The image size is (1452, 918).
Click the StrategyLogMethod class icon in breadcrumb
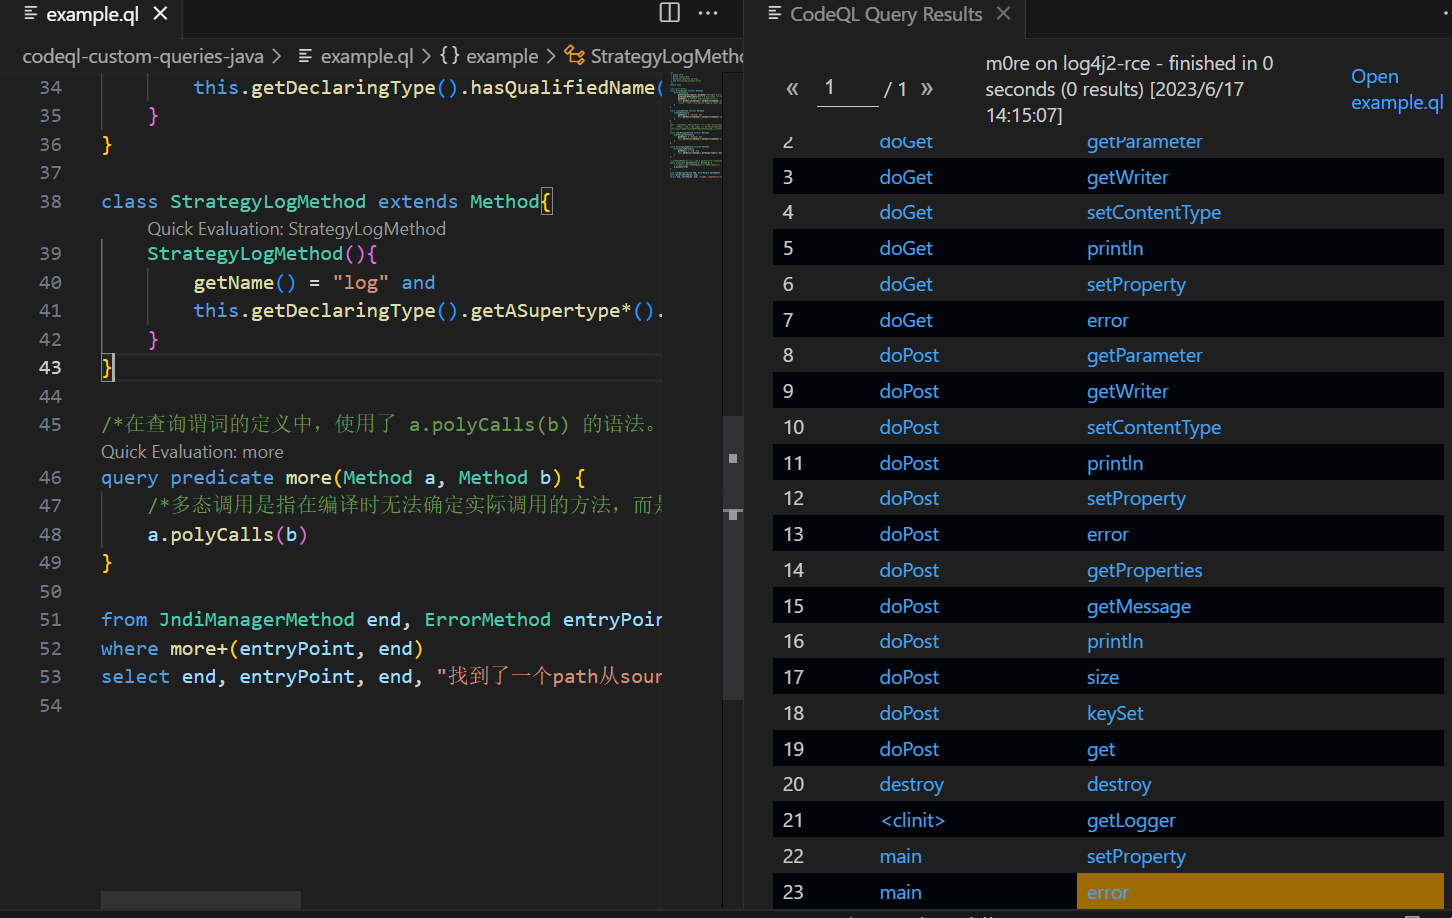574,56
